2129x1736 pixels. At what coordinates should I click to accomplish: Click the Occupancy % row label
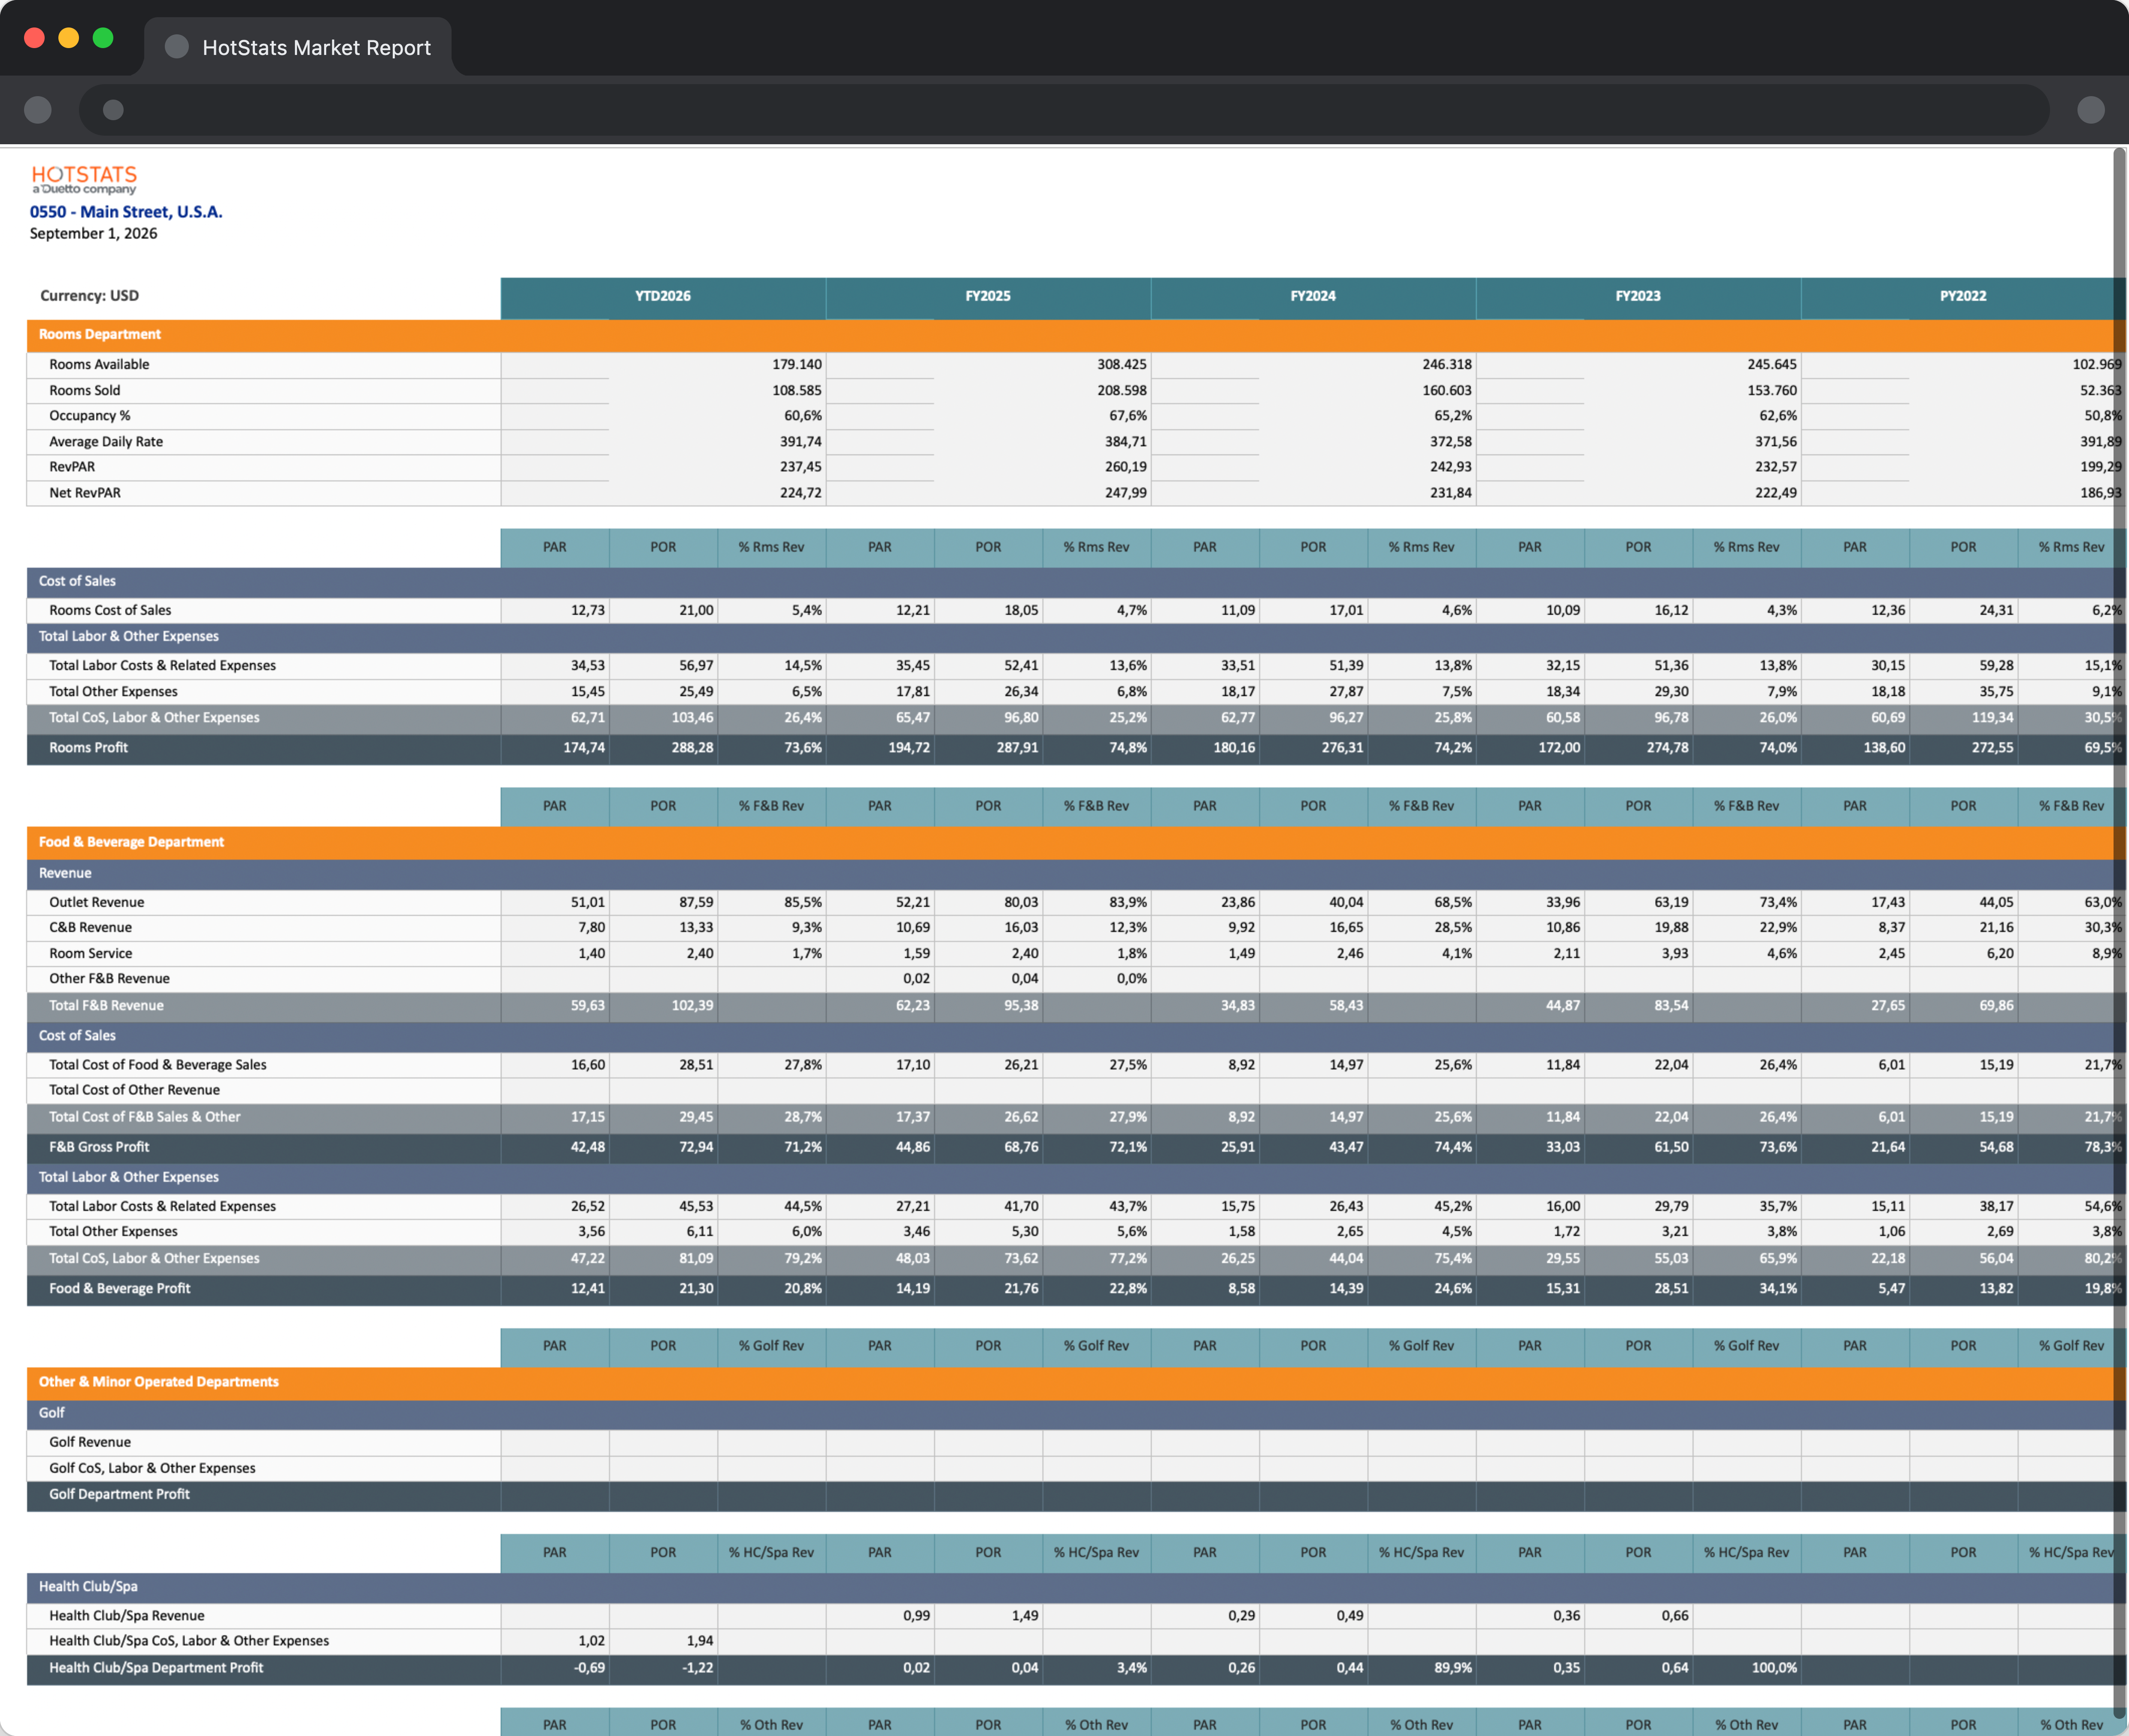90,416
